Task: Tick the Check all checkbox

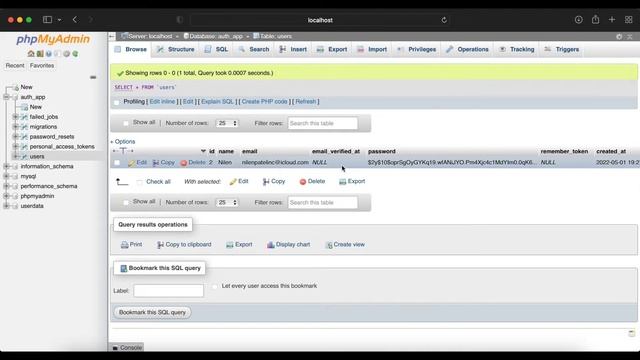Action: (140, 182)
